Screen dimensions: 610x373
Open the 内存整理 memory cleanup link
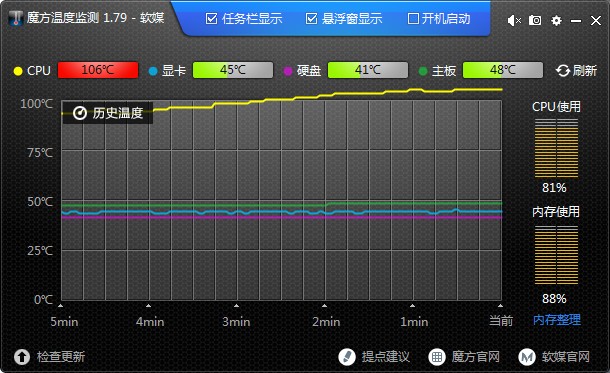pyautogui.click(x=557, y=320)
